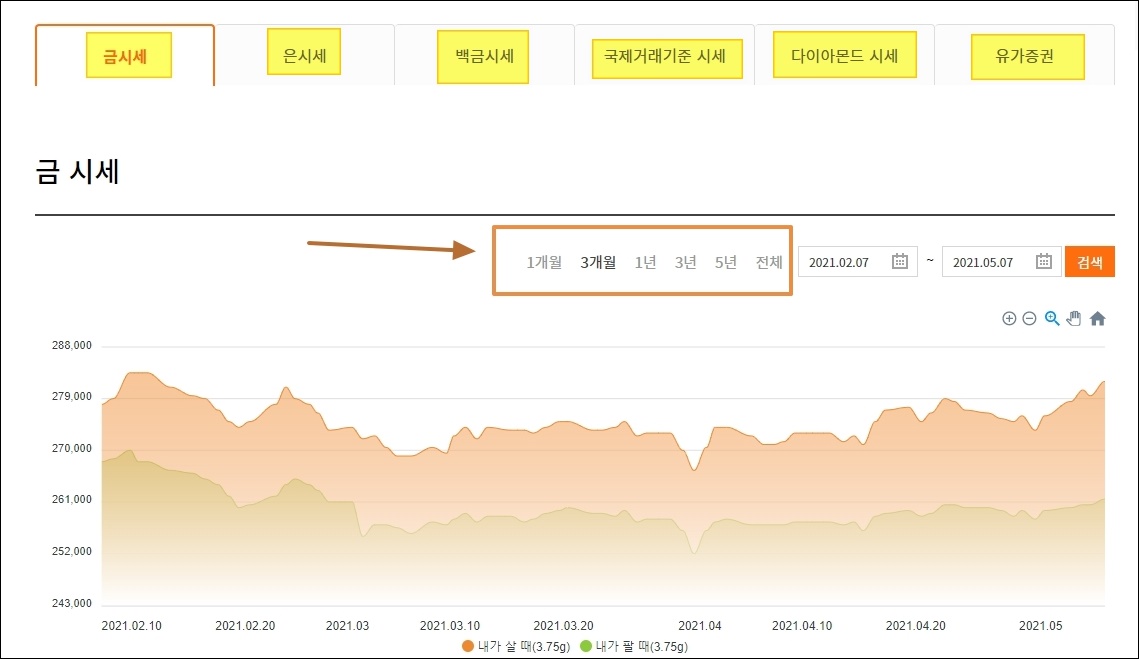Zoom out the chart with minus icon
Image resolution: width=1139 pixels, height=659 pixels.
click(1029, 318)
